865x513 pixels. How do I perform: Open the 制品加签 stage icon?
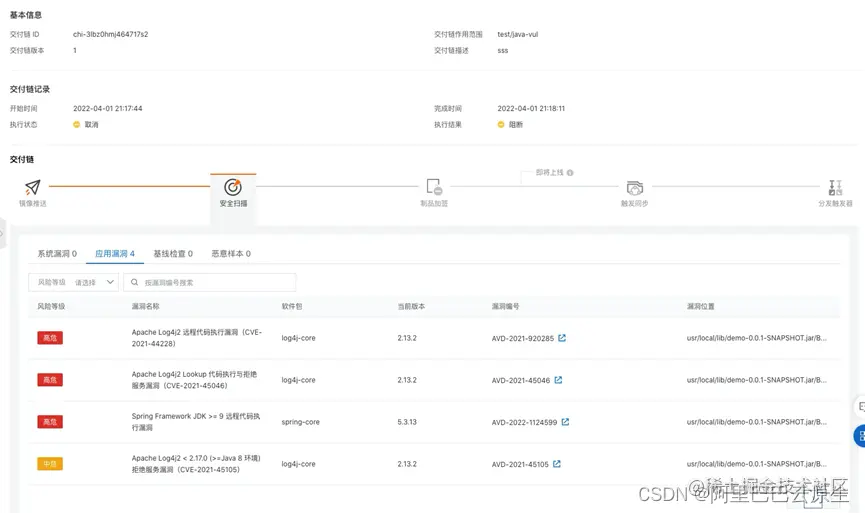pyautogui.click(x=434, y=187)
